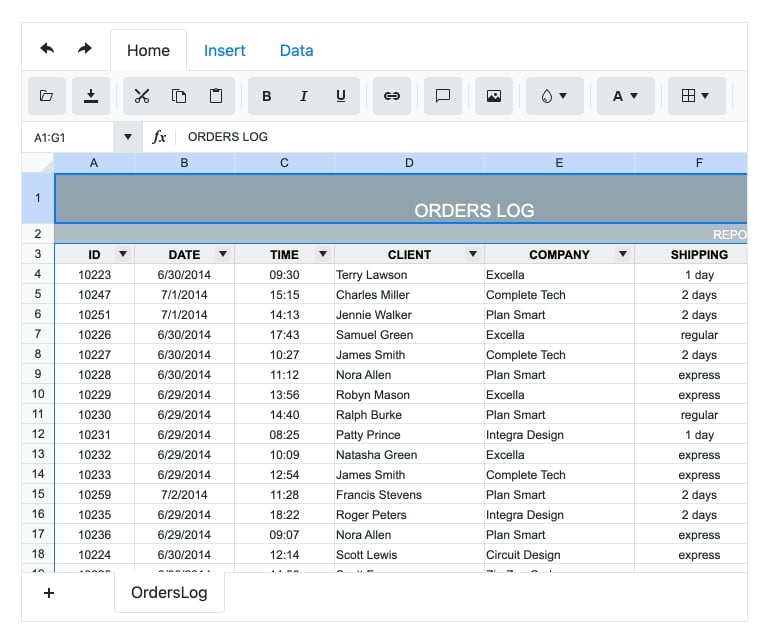This screenshot has height=640, width=770.
Task: Click the A1:G1 name box field
Action: tap(68, 138)
